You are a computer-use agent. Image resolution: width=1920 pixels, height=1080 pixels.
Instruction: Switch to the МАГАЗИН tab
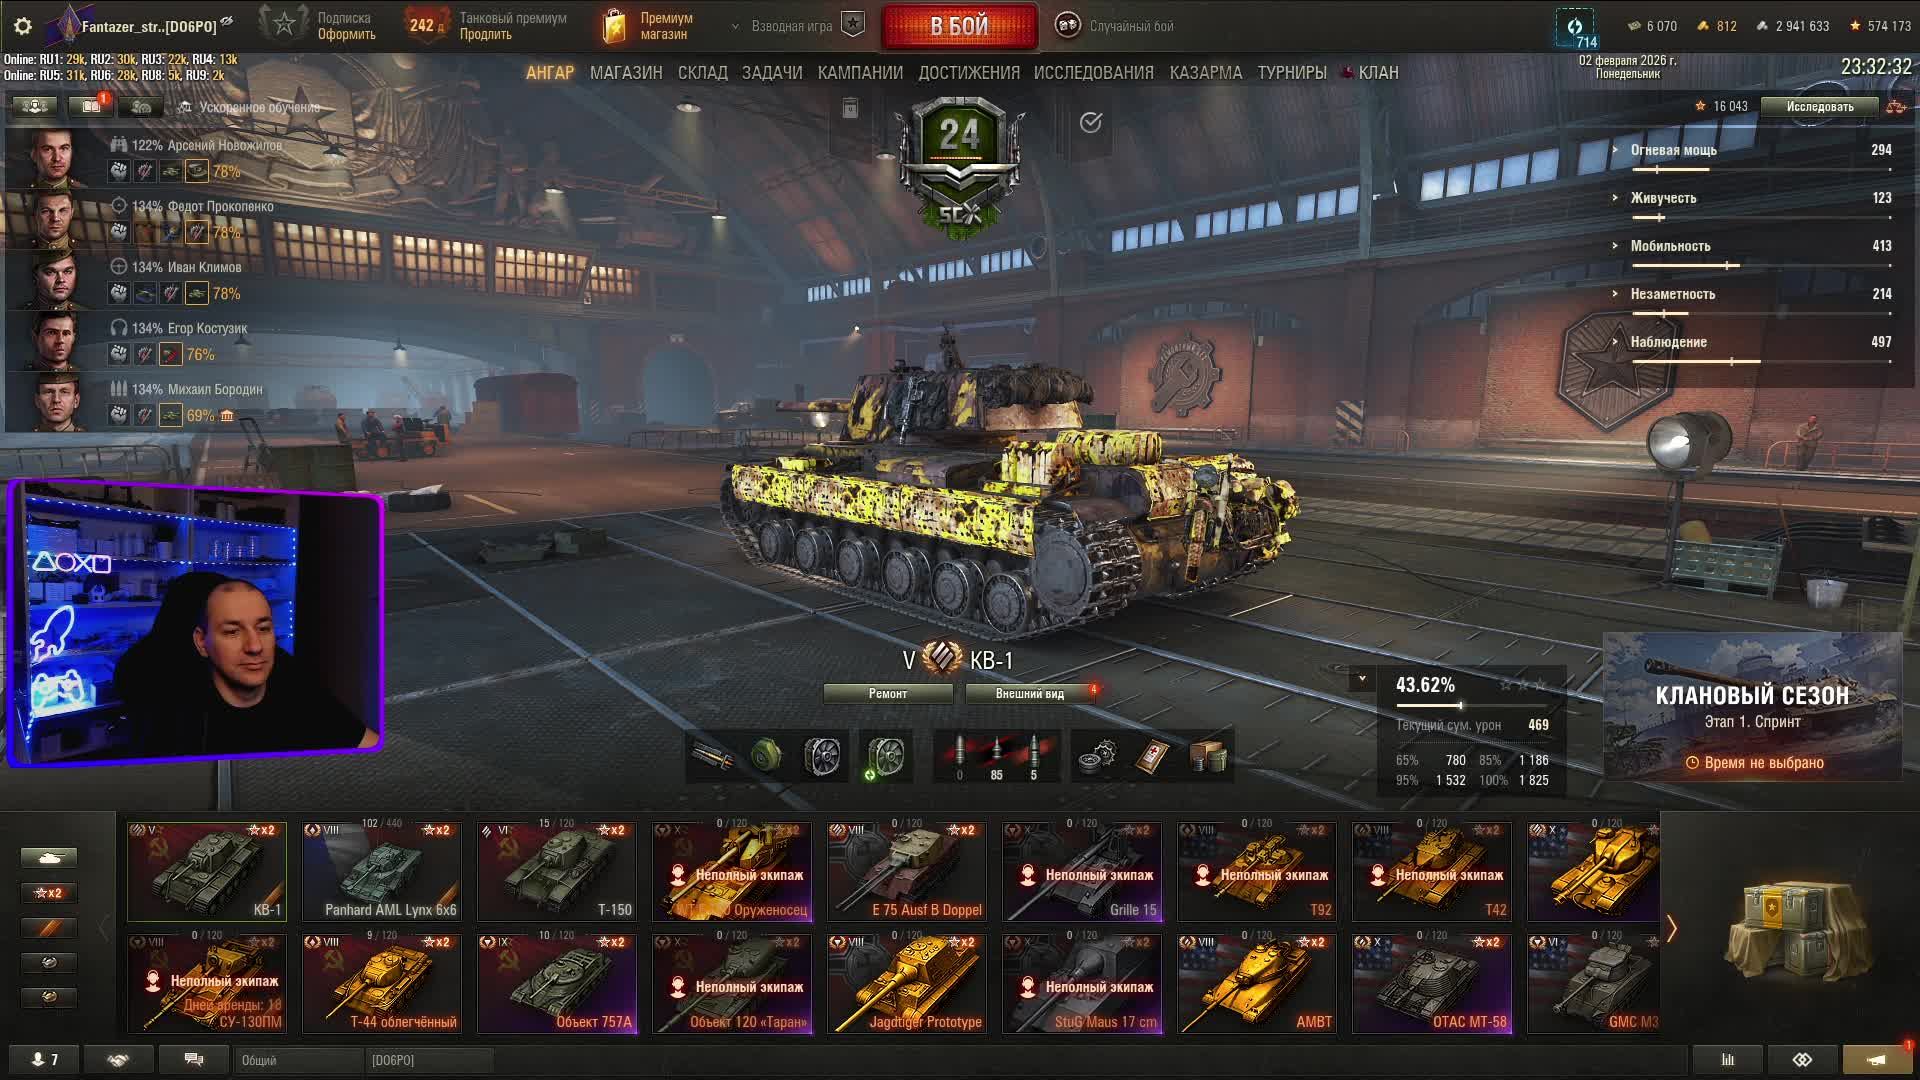(x=626, y=73)
